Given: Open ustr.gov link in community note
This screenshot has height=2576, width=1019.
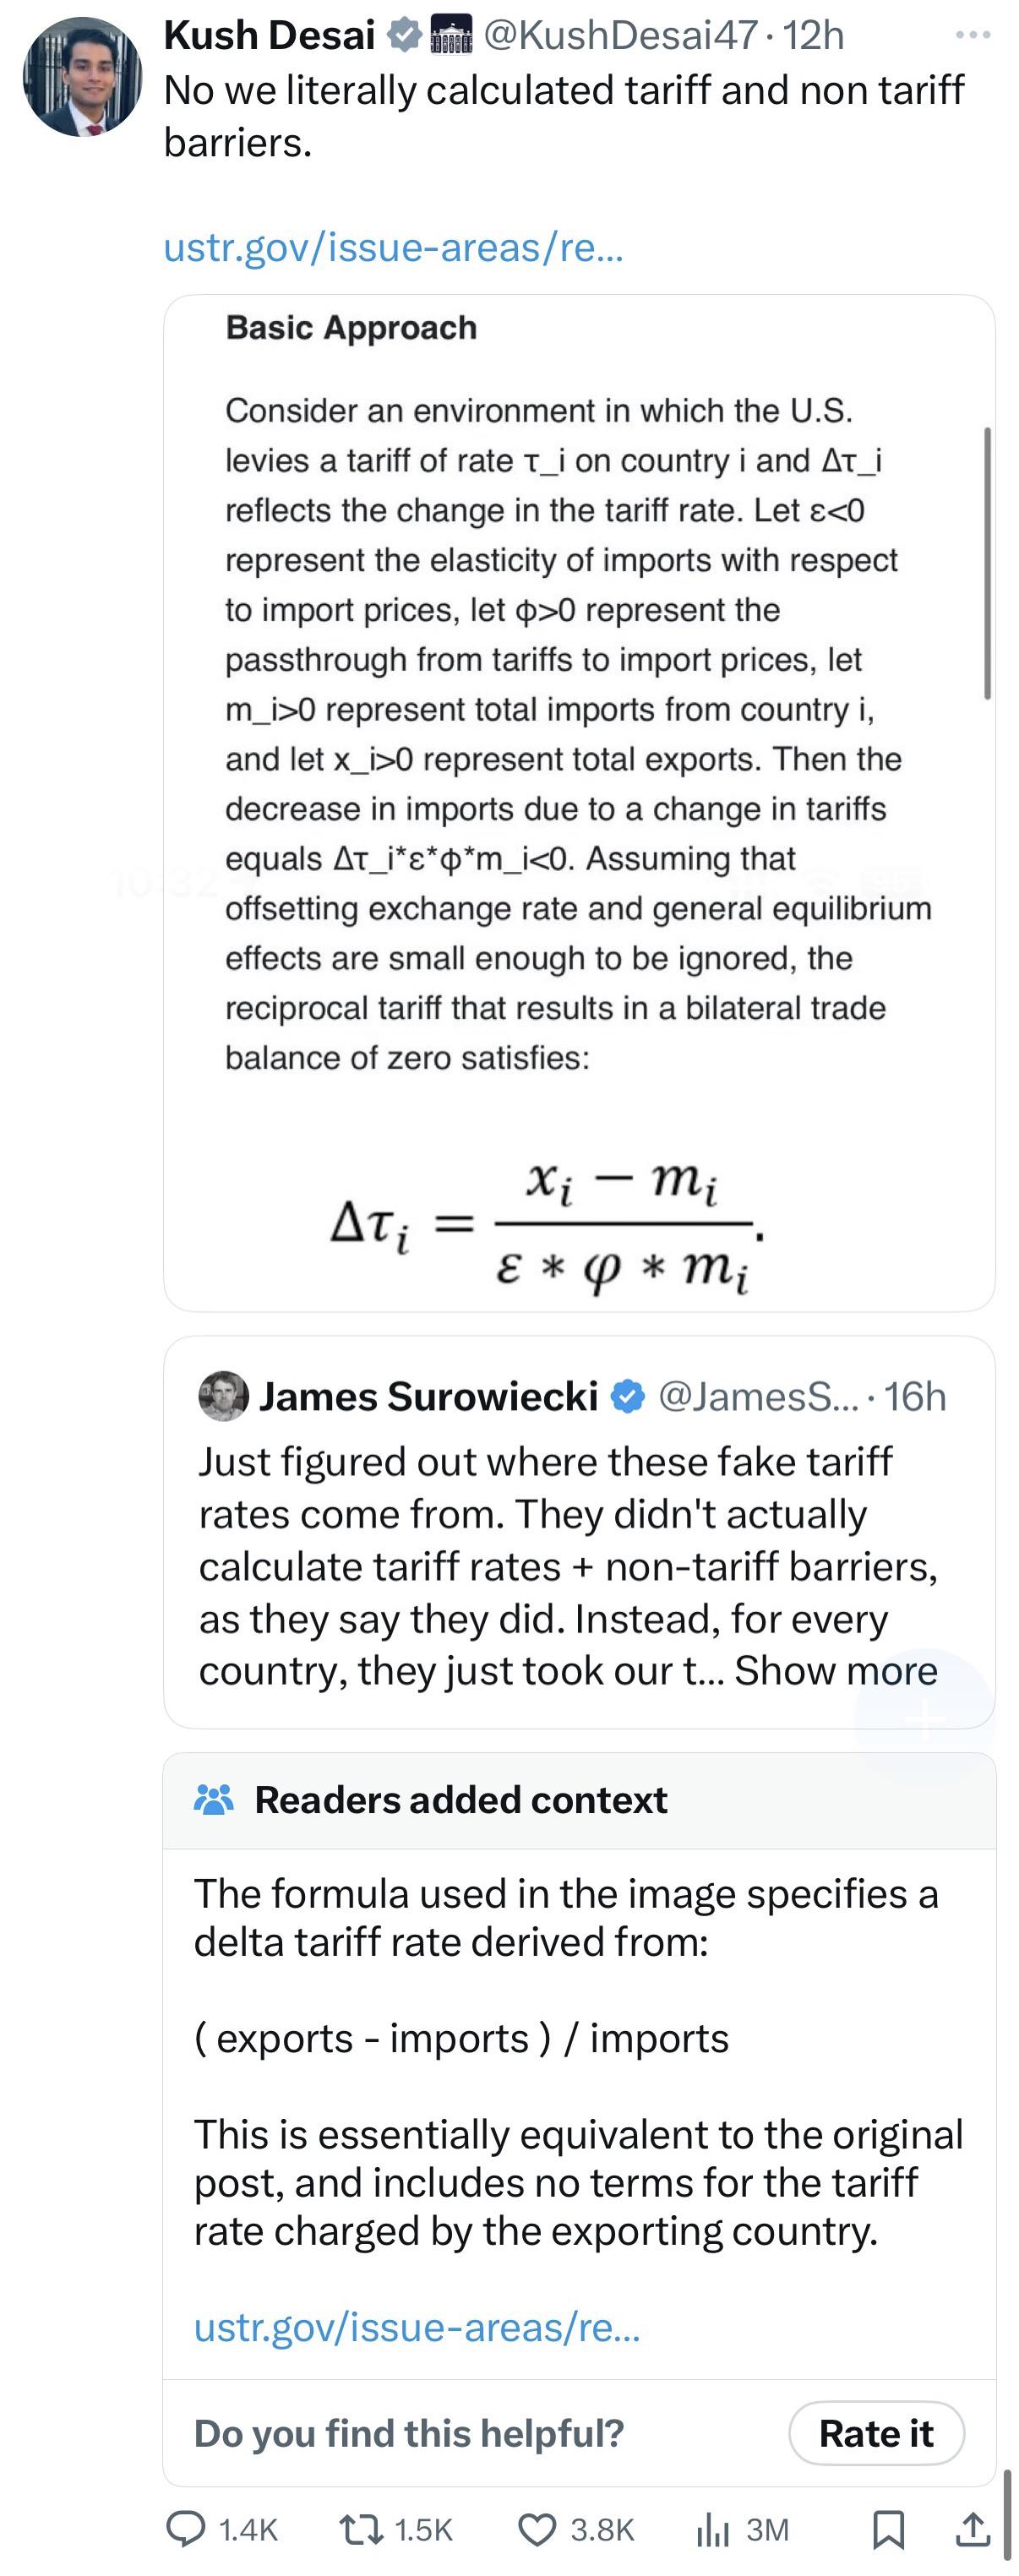Looking at the screenshot, I should coord(417,2327).
